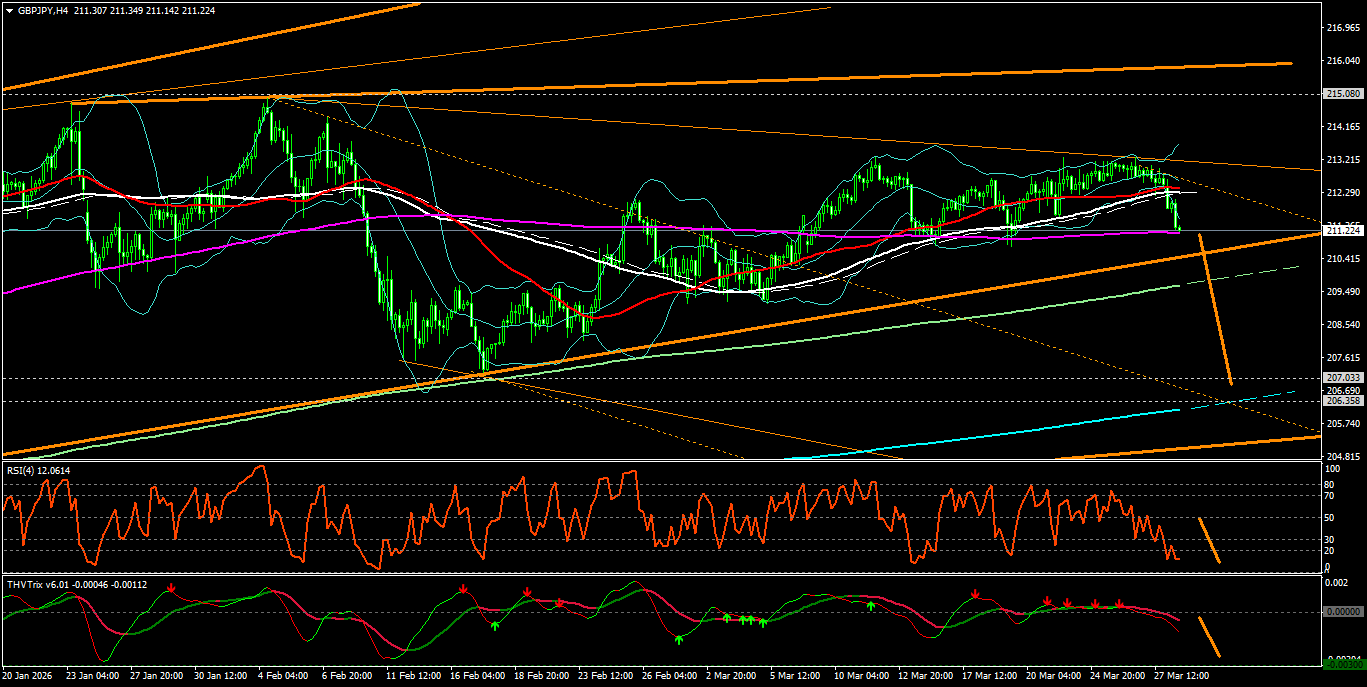Click 216.965 on the price scale
This screenshot has width=1367, height=687.
point(1344,28)
